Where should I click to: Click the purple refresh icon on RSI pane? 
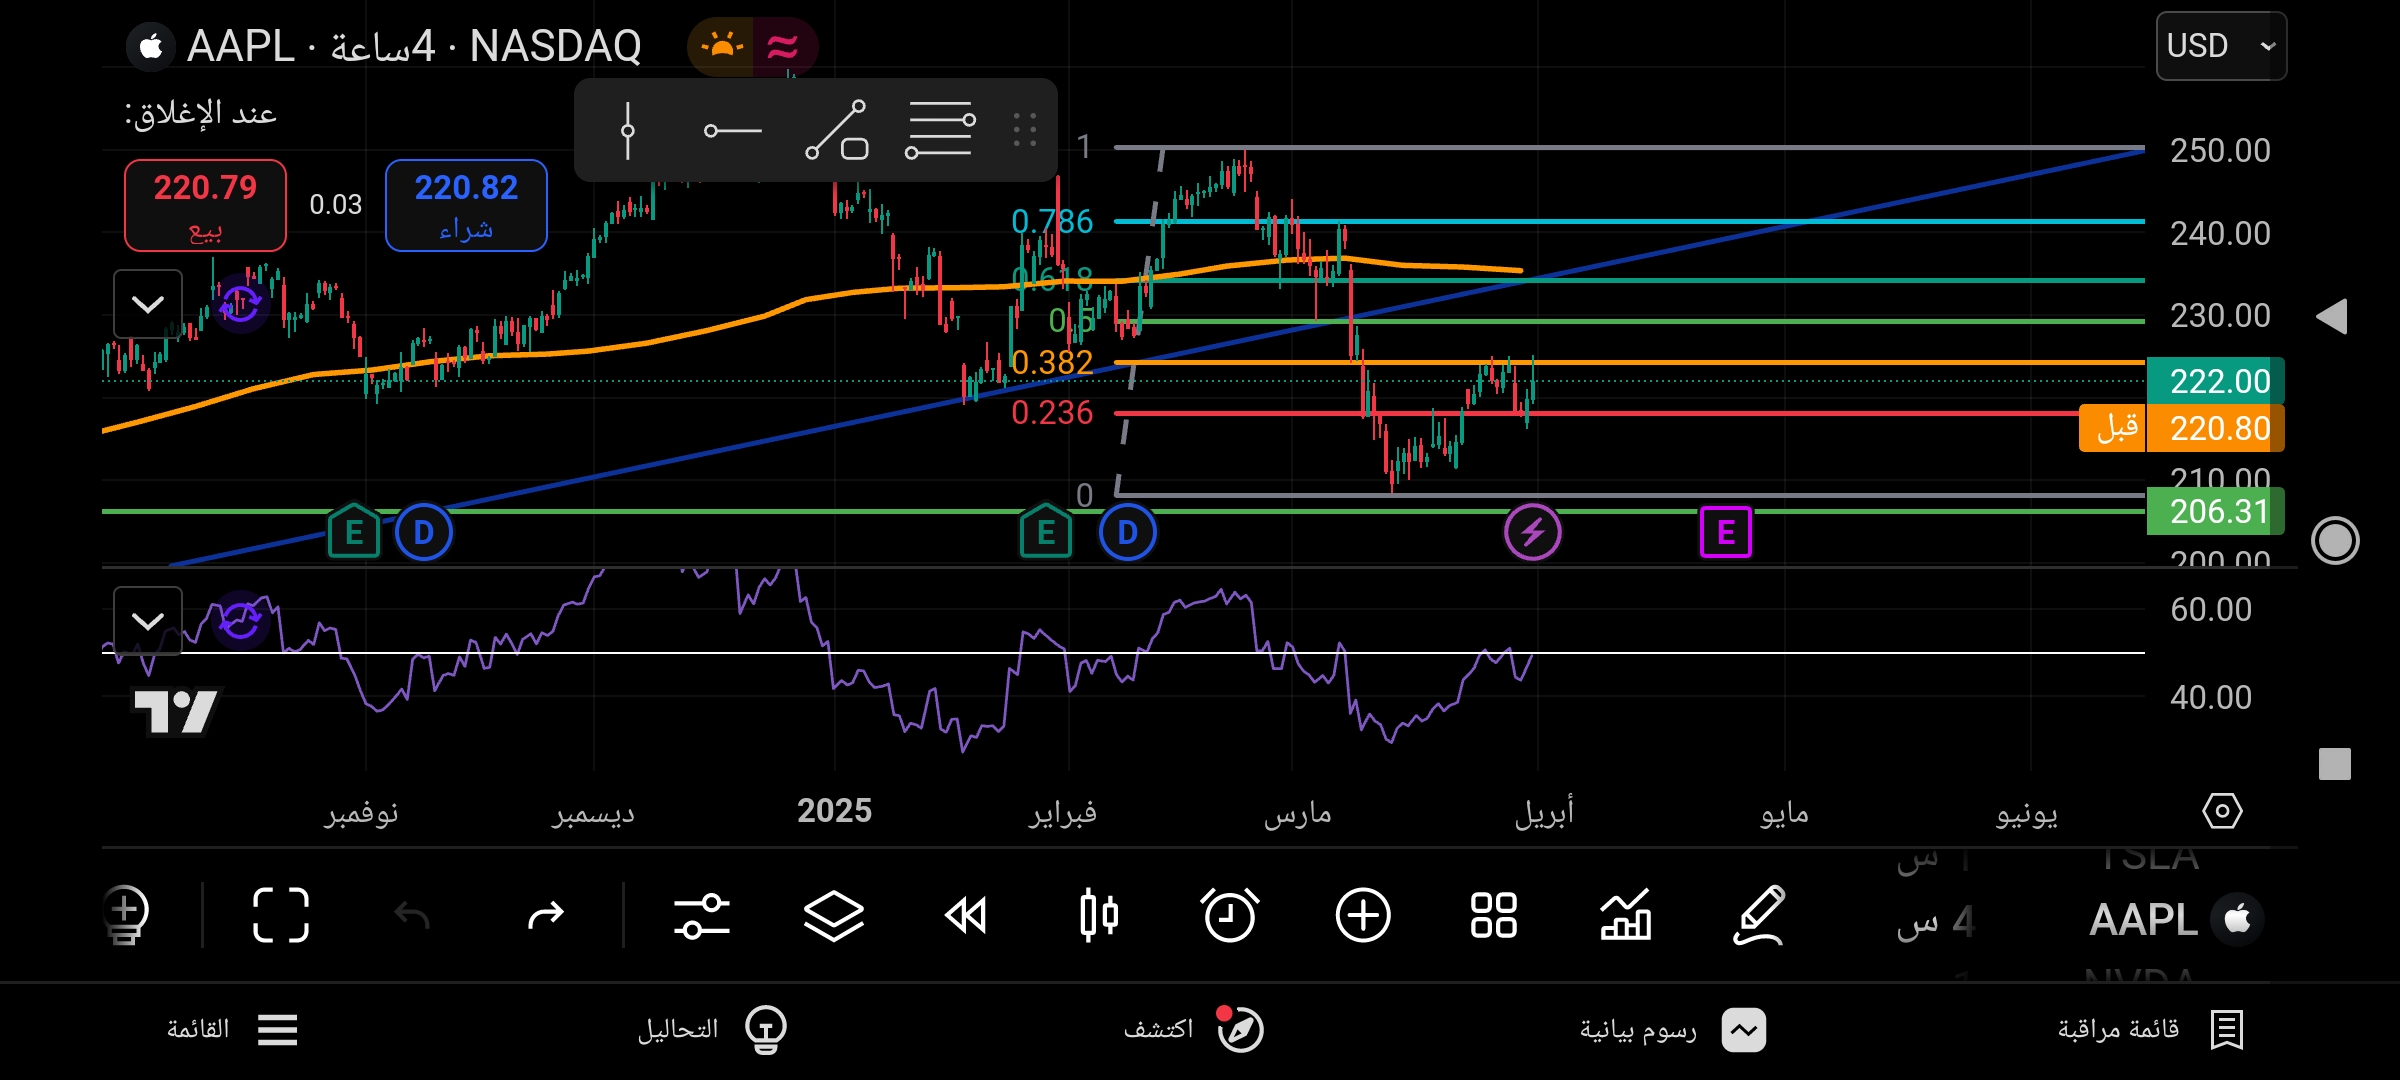[240, 621]
